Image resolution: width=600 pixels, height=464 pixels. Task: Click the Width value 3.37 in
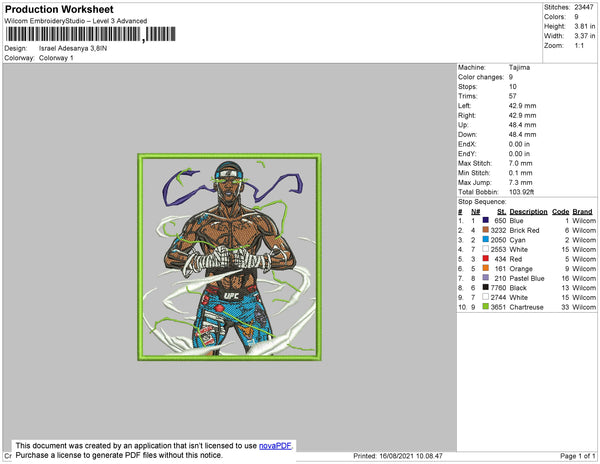pyautogui.click(x=584, y=36)
